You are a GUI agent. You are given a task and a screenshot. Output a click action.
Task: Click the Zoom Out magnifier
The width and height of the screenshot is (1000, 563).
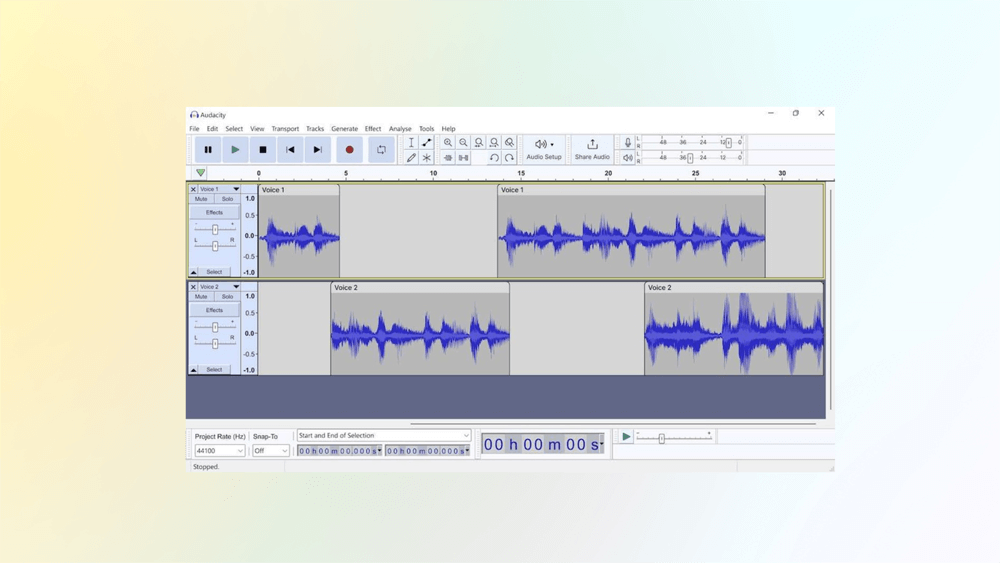coord(463,143)
